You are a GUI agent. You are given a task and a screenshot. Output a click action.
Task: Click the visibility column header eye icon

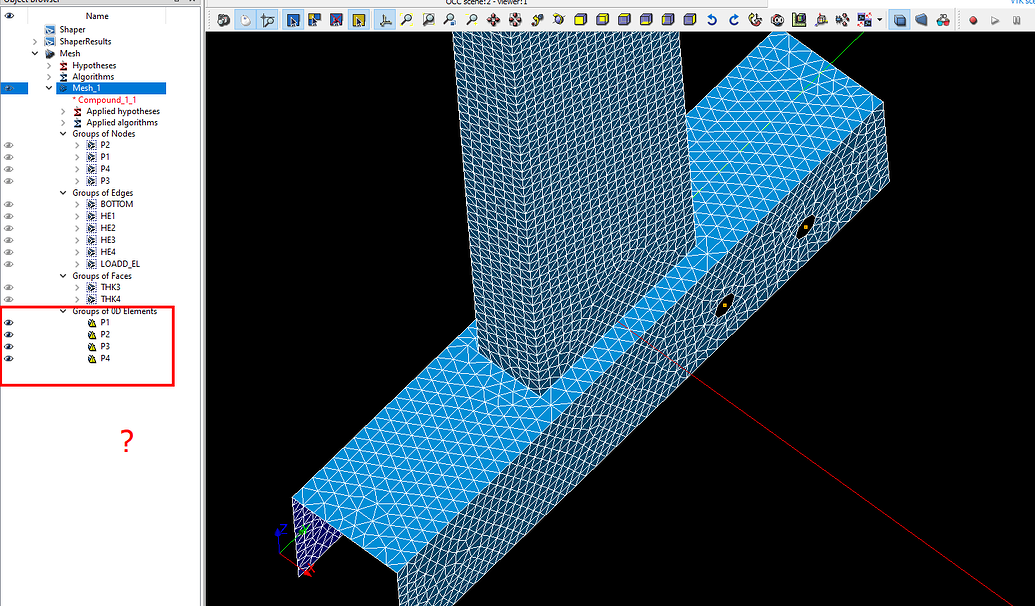tap(9, 16)
